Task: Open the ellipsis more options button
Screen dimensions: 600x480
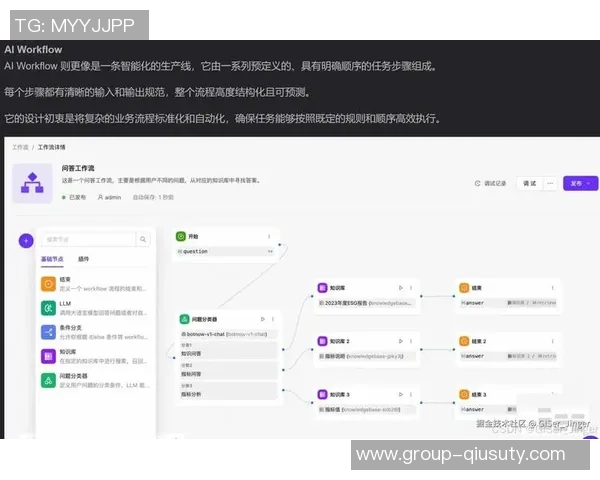Action: click(x=550, y=183)
